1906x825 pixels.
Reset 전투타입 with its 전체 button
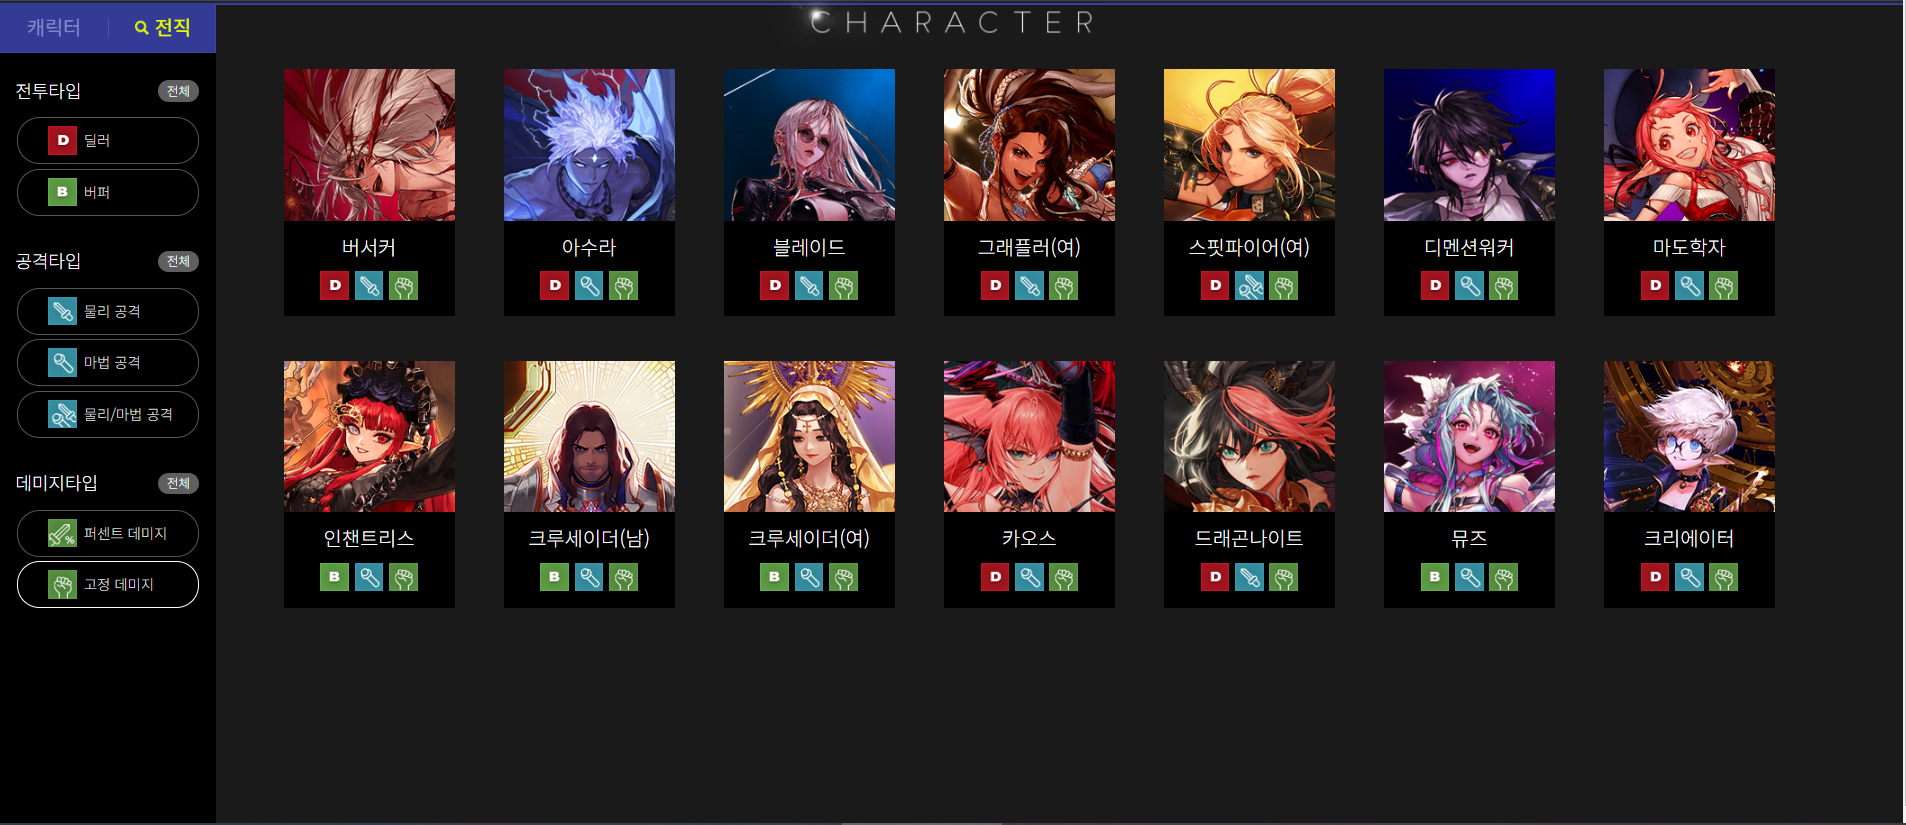click(178, 91)
